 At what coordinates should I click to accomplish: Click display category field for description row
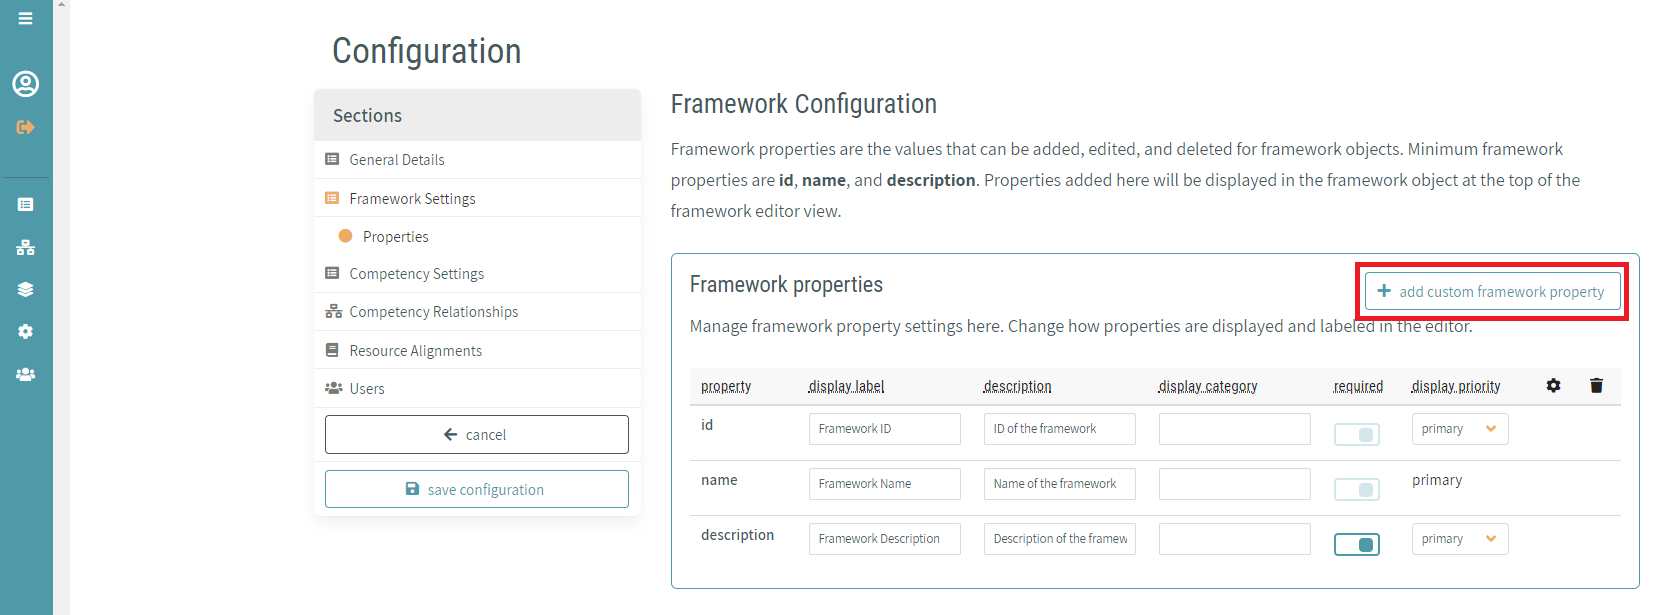tap(1235, 539)
